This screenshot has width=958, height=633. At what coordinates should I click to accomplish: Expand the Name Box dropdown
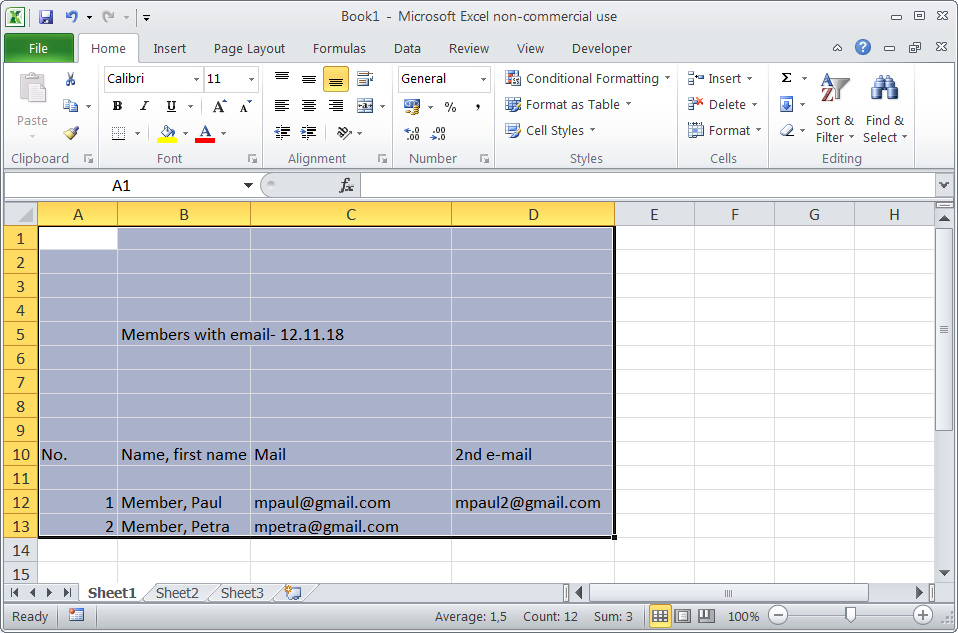(x=248, y=185)
